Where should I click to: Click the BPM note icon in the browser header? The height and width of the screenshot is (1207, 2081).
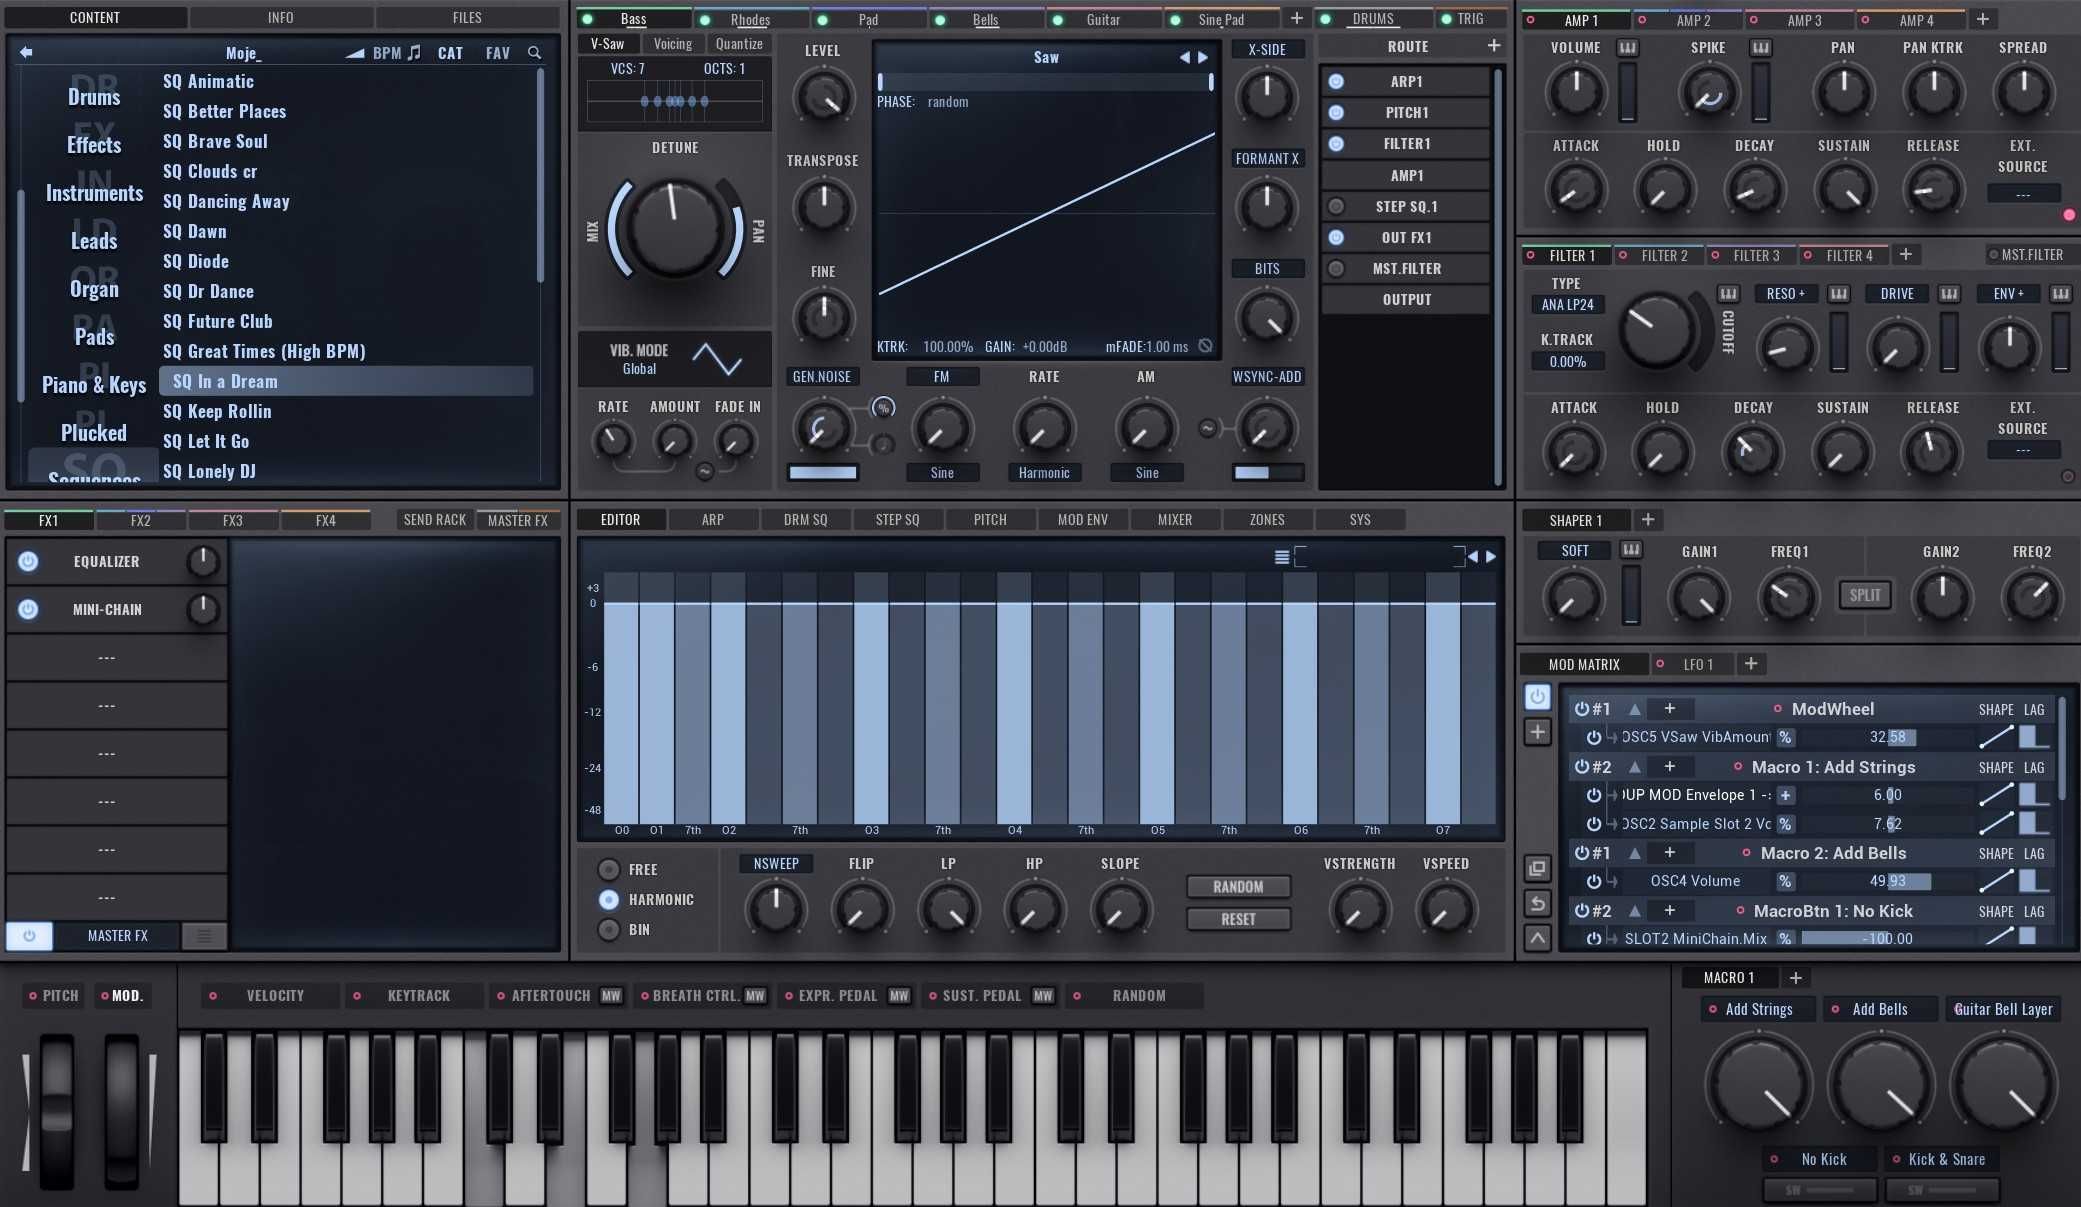pyautogui.click(x=414, y=52)
